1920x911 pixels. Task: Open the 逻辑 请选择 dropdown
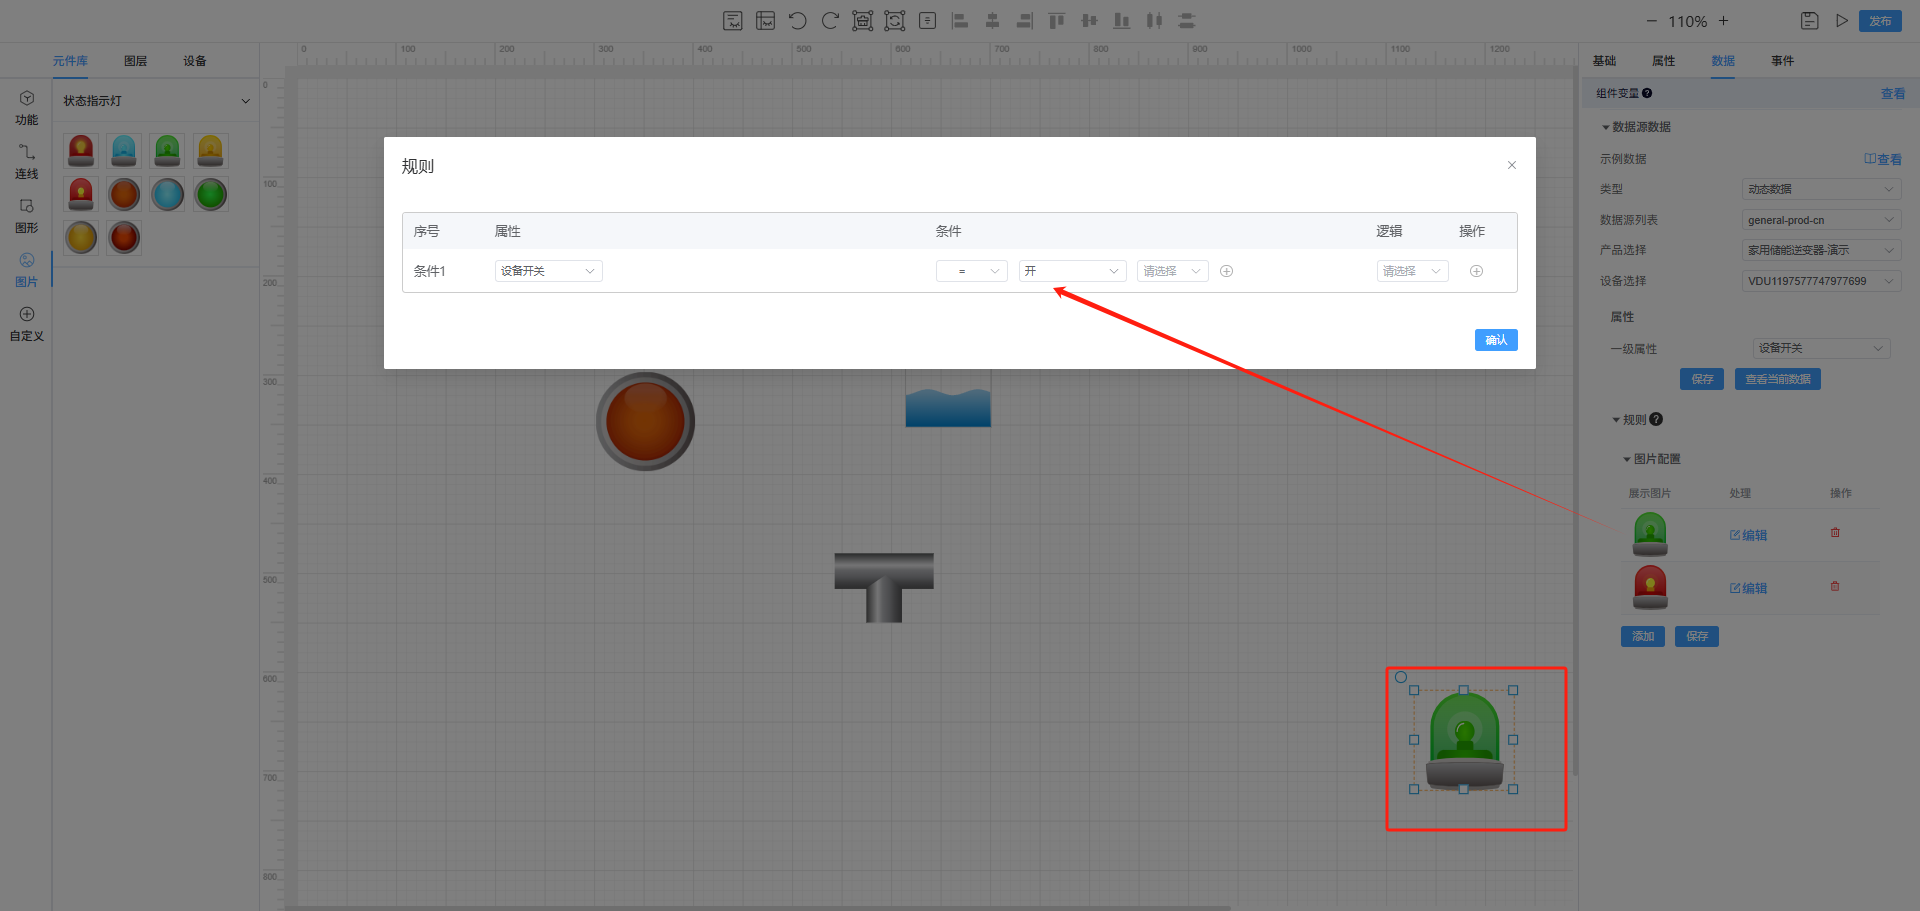(1412, 271)
